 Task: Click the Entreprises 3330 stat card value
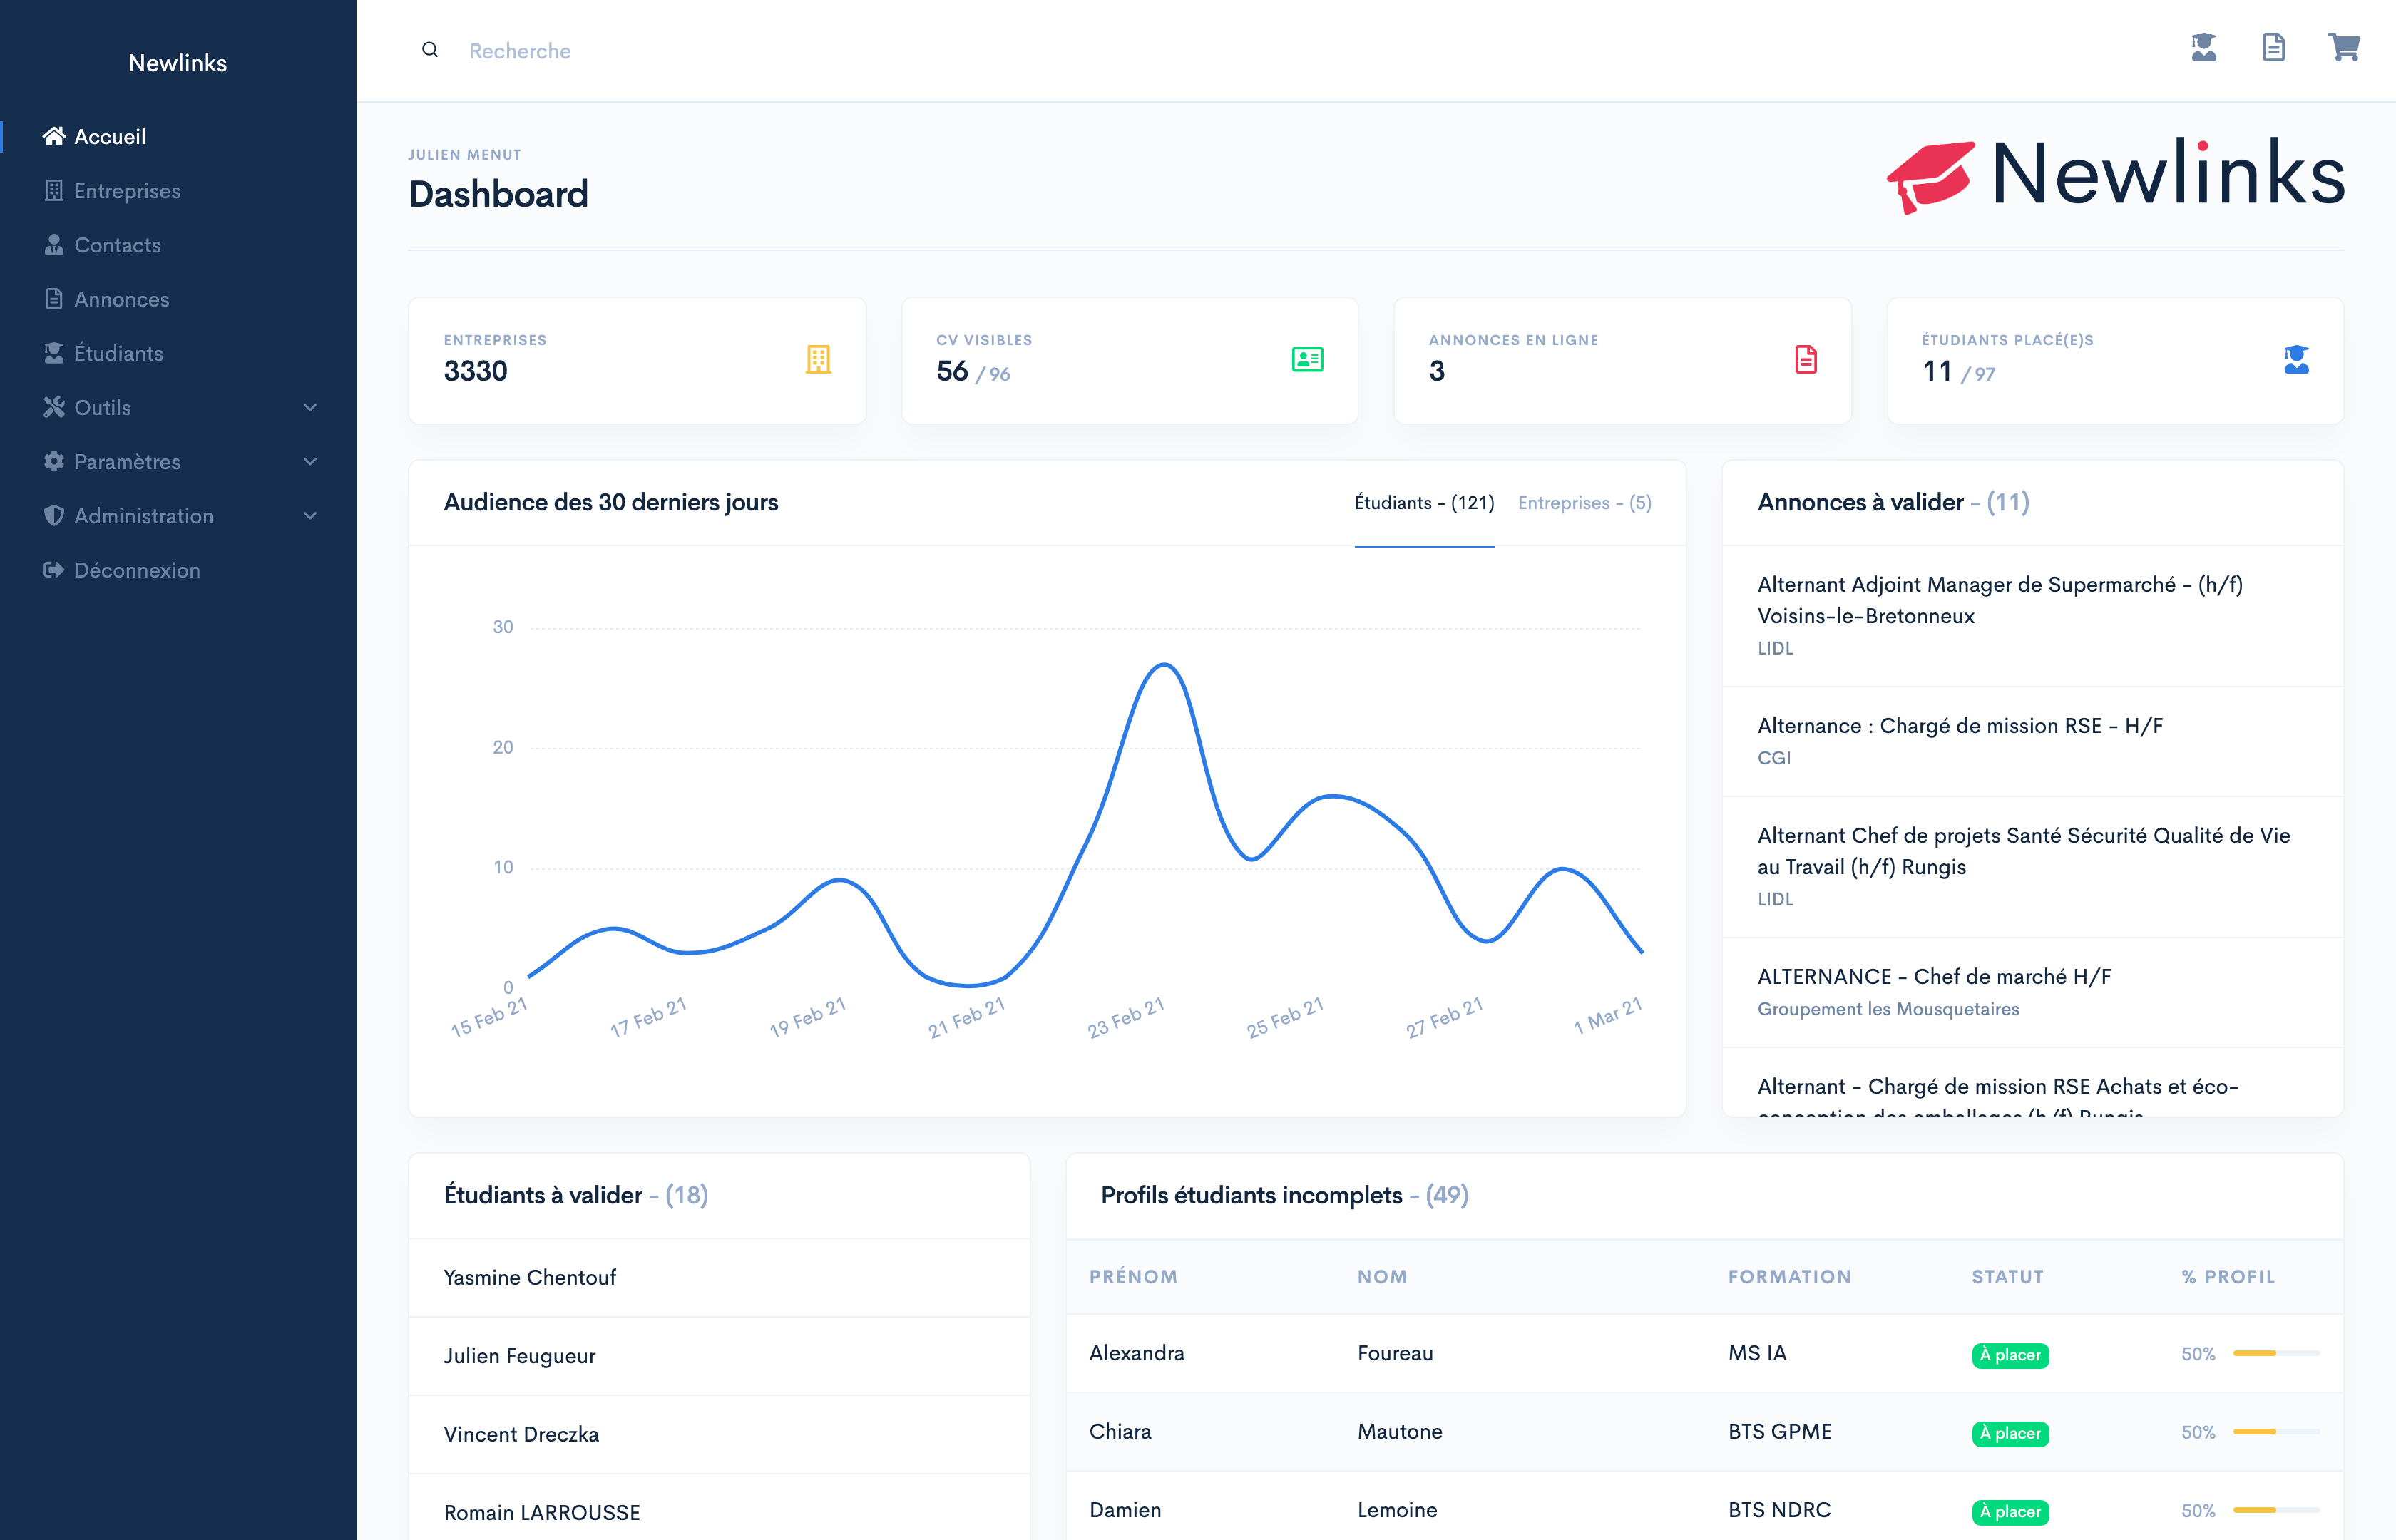[x=475, y=371]
